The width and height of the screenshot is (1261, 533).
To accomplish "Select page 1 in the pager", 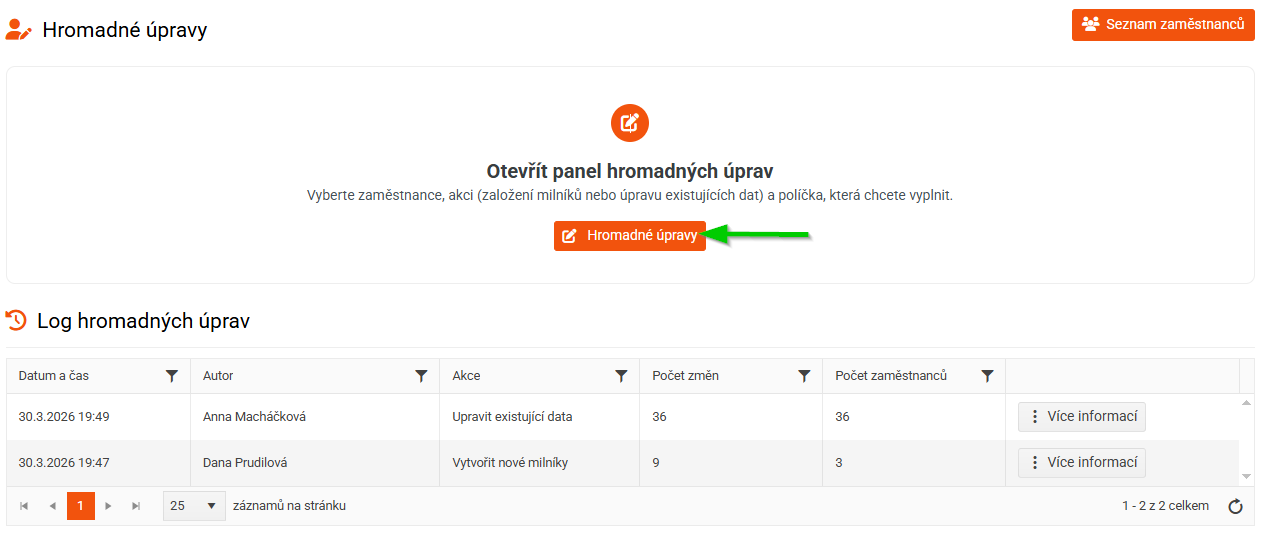I will (x=80, y=506).
